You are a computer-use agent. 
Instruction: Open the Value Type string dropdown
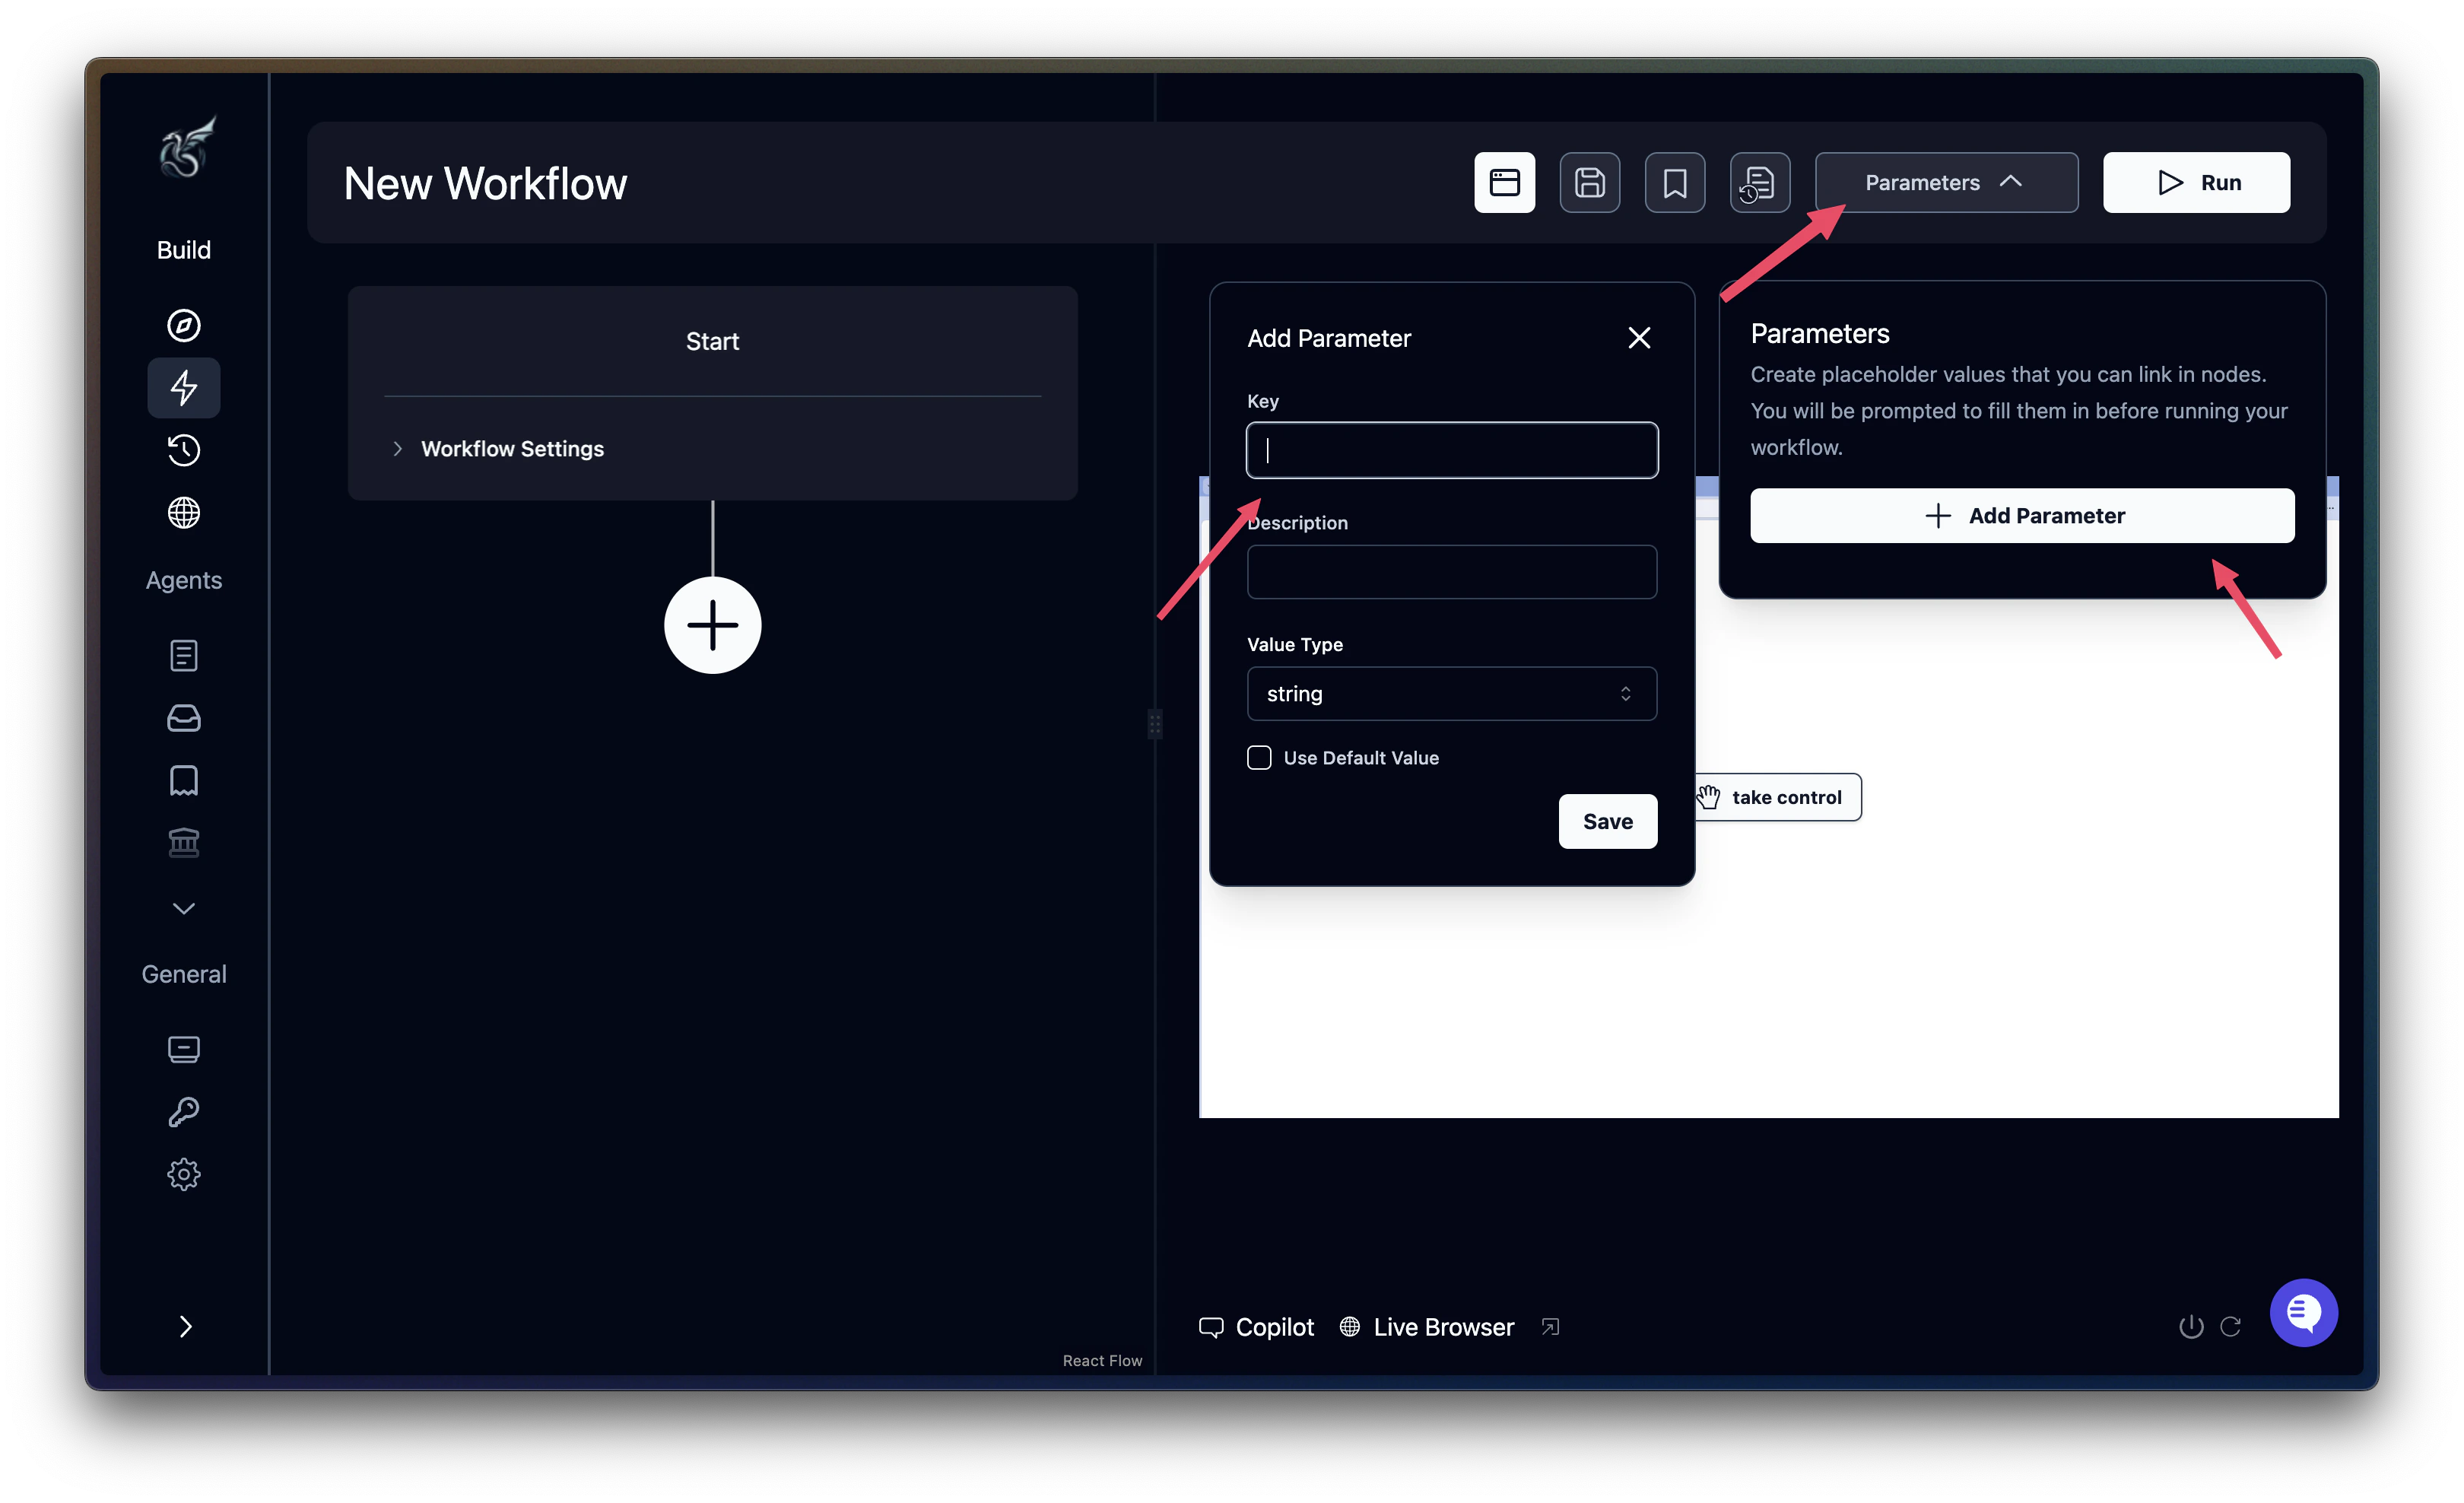click(x=1451, y=693)
